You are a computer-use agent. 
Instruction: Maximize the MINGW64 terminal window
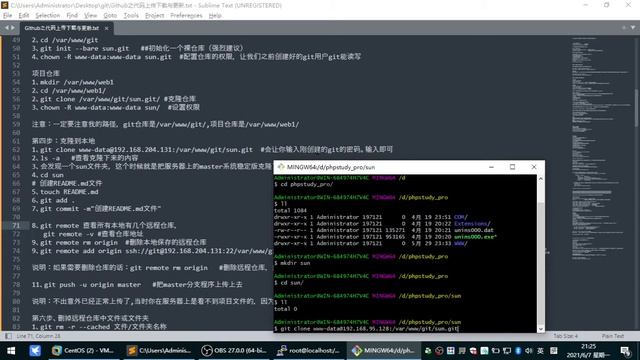tap(512, 167)
